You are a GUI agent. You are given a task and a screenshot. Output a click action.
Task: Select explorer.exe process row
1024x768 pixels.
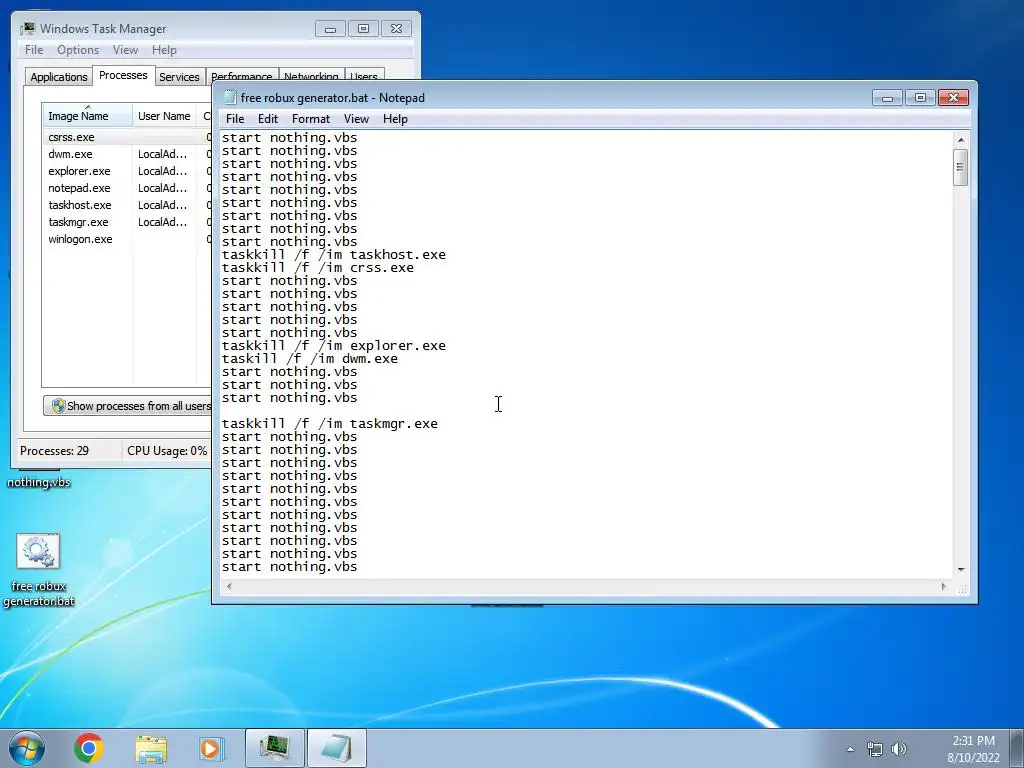127,171
